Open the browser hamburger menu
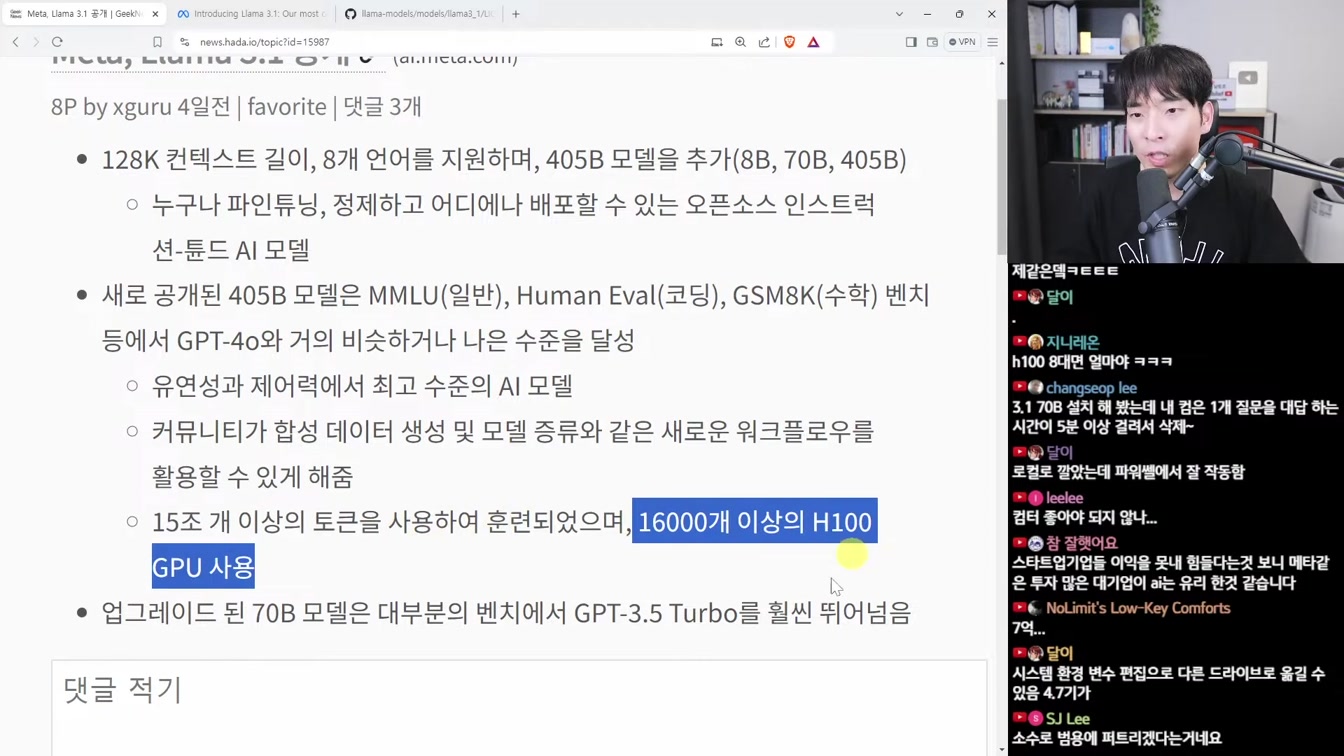Image resolution: width=1344 pixels, height=756 pixels. tap(993, 42)
